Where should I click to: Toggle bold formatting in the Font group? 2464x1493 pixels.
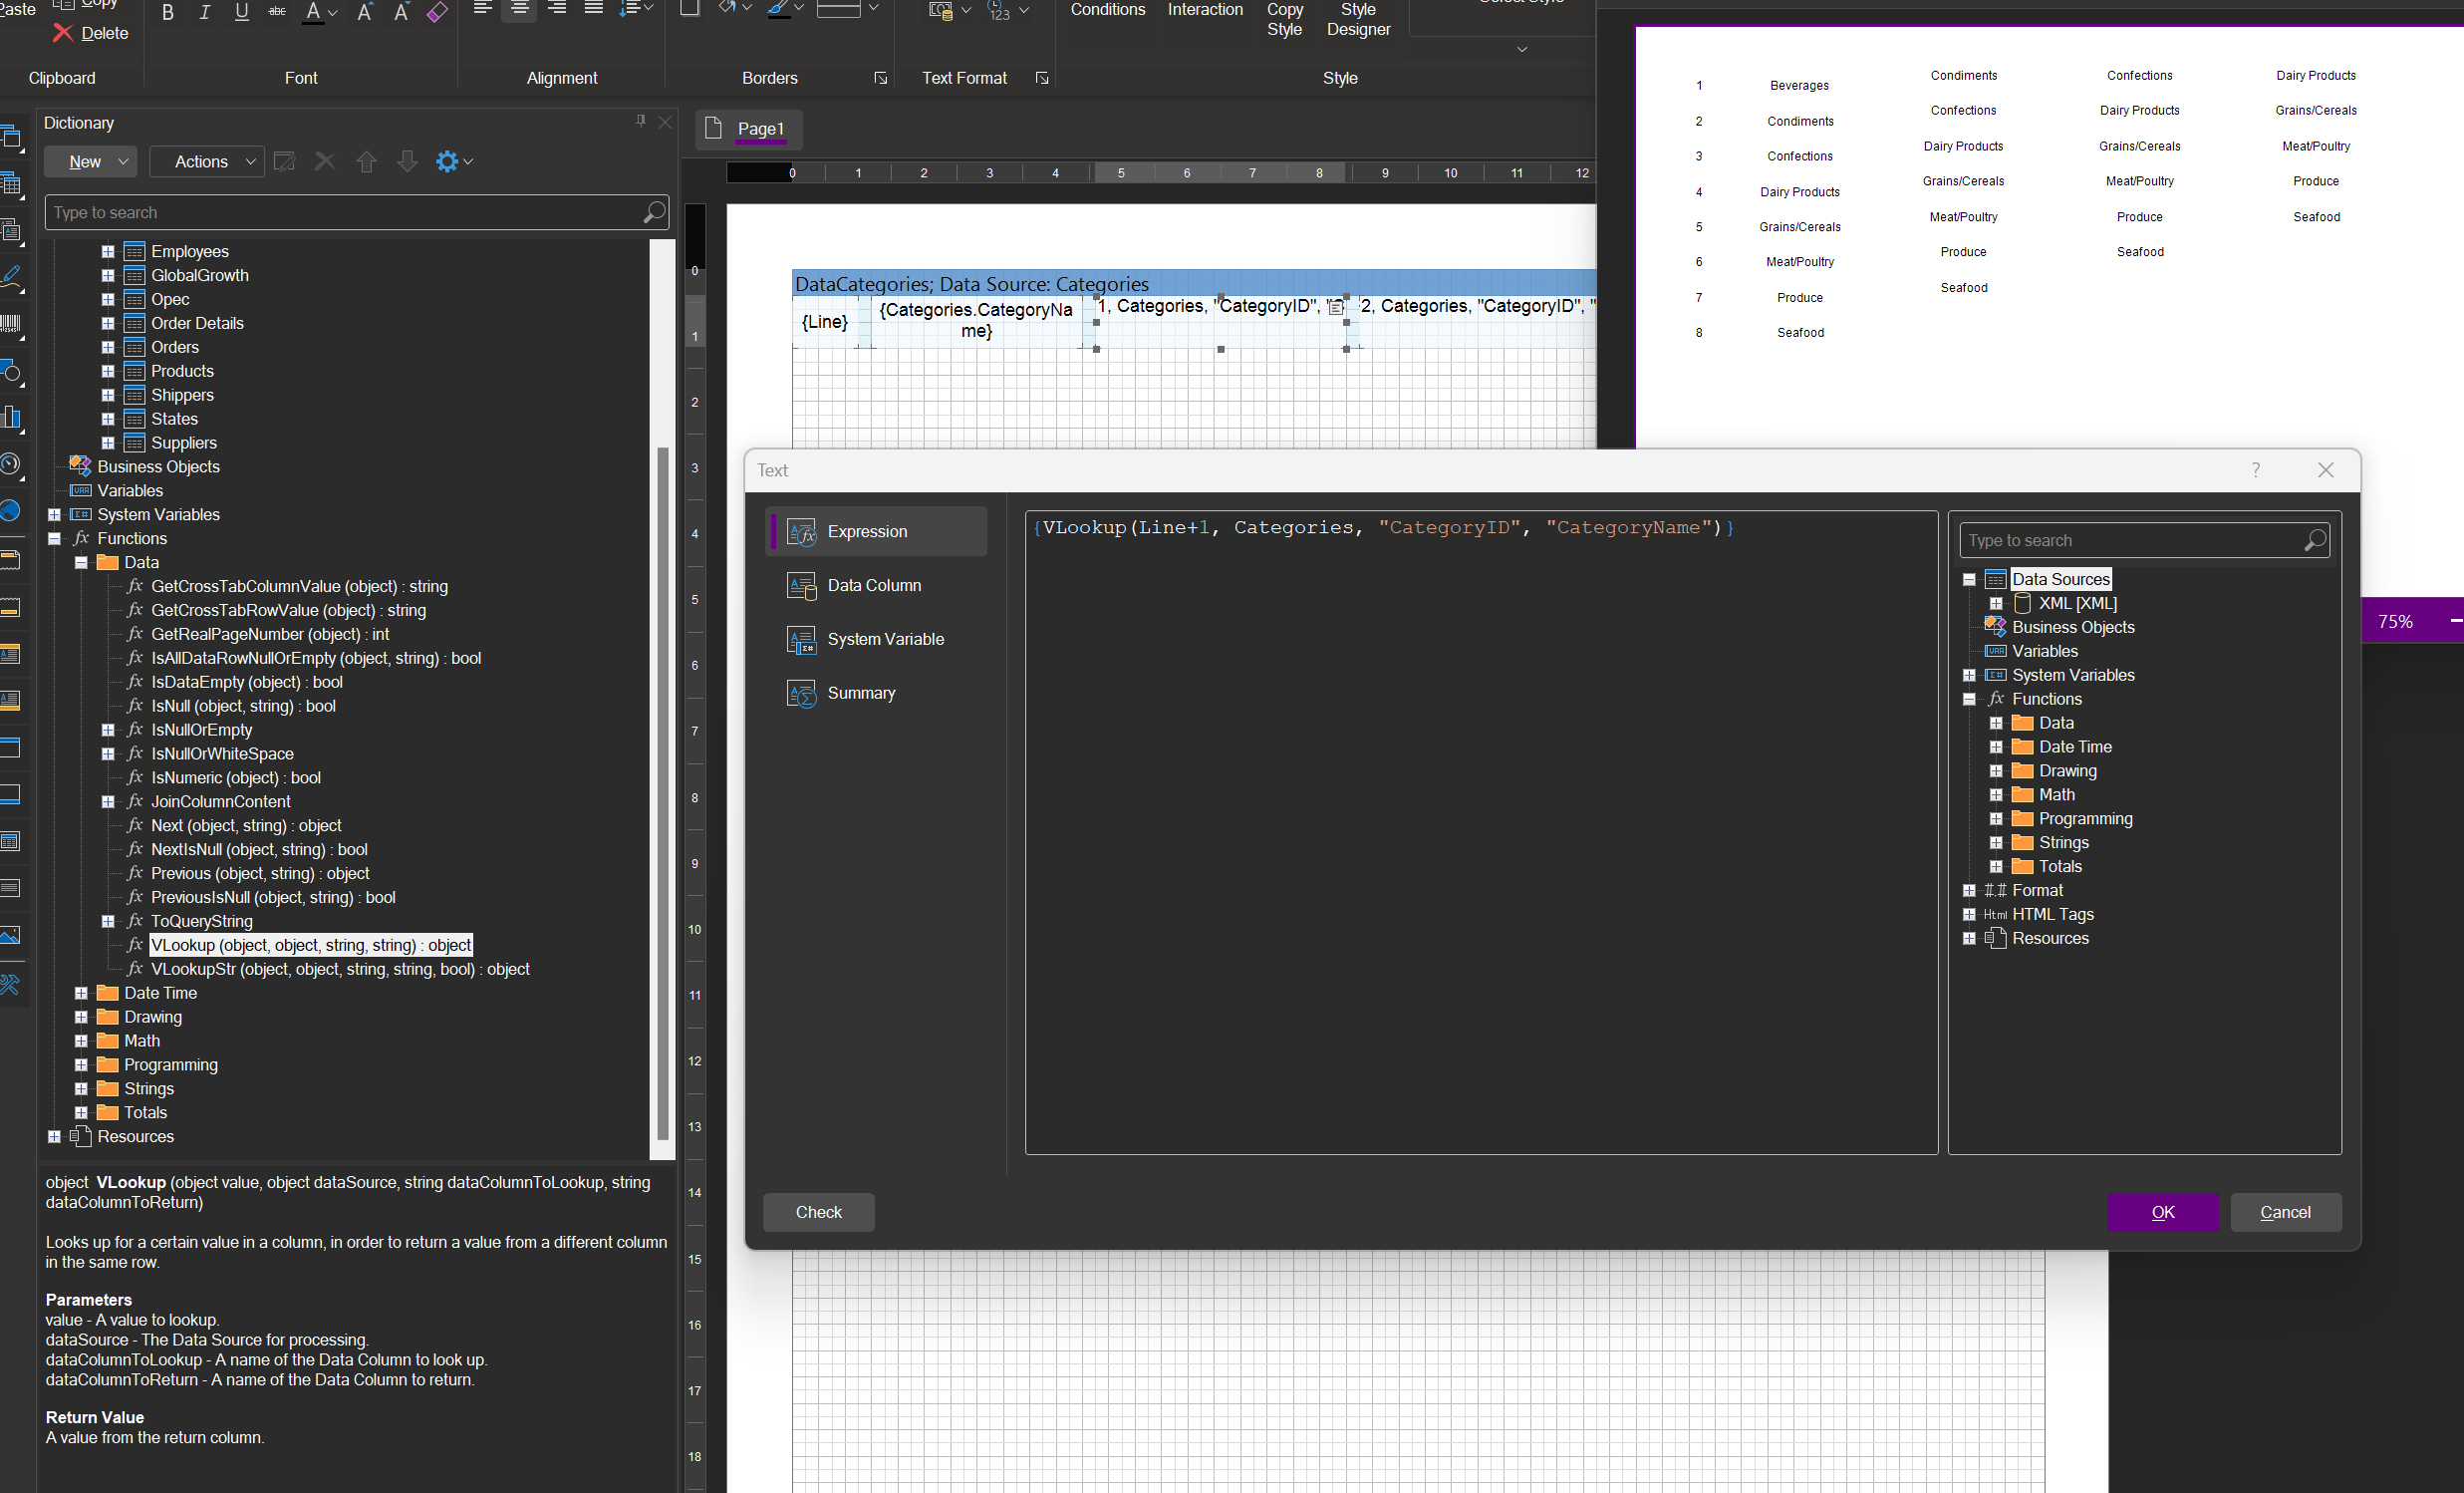pos(168,12)
